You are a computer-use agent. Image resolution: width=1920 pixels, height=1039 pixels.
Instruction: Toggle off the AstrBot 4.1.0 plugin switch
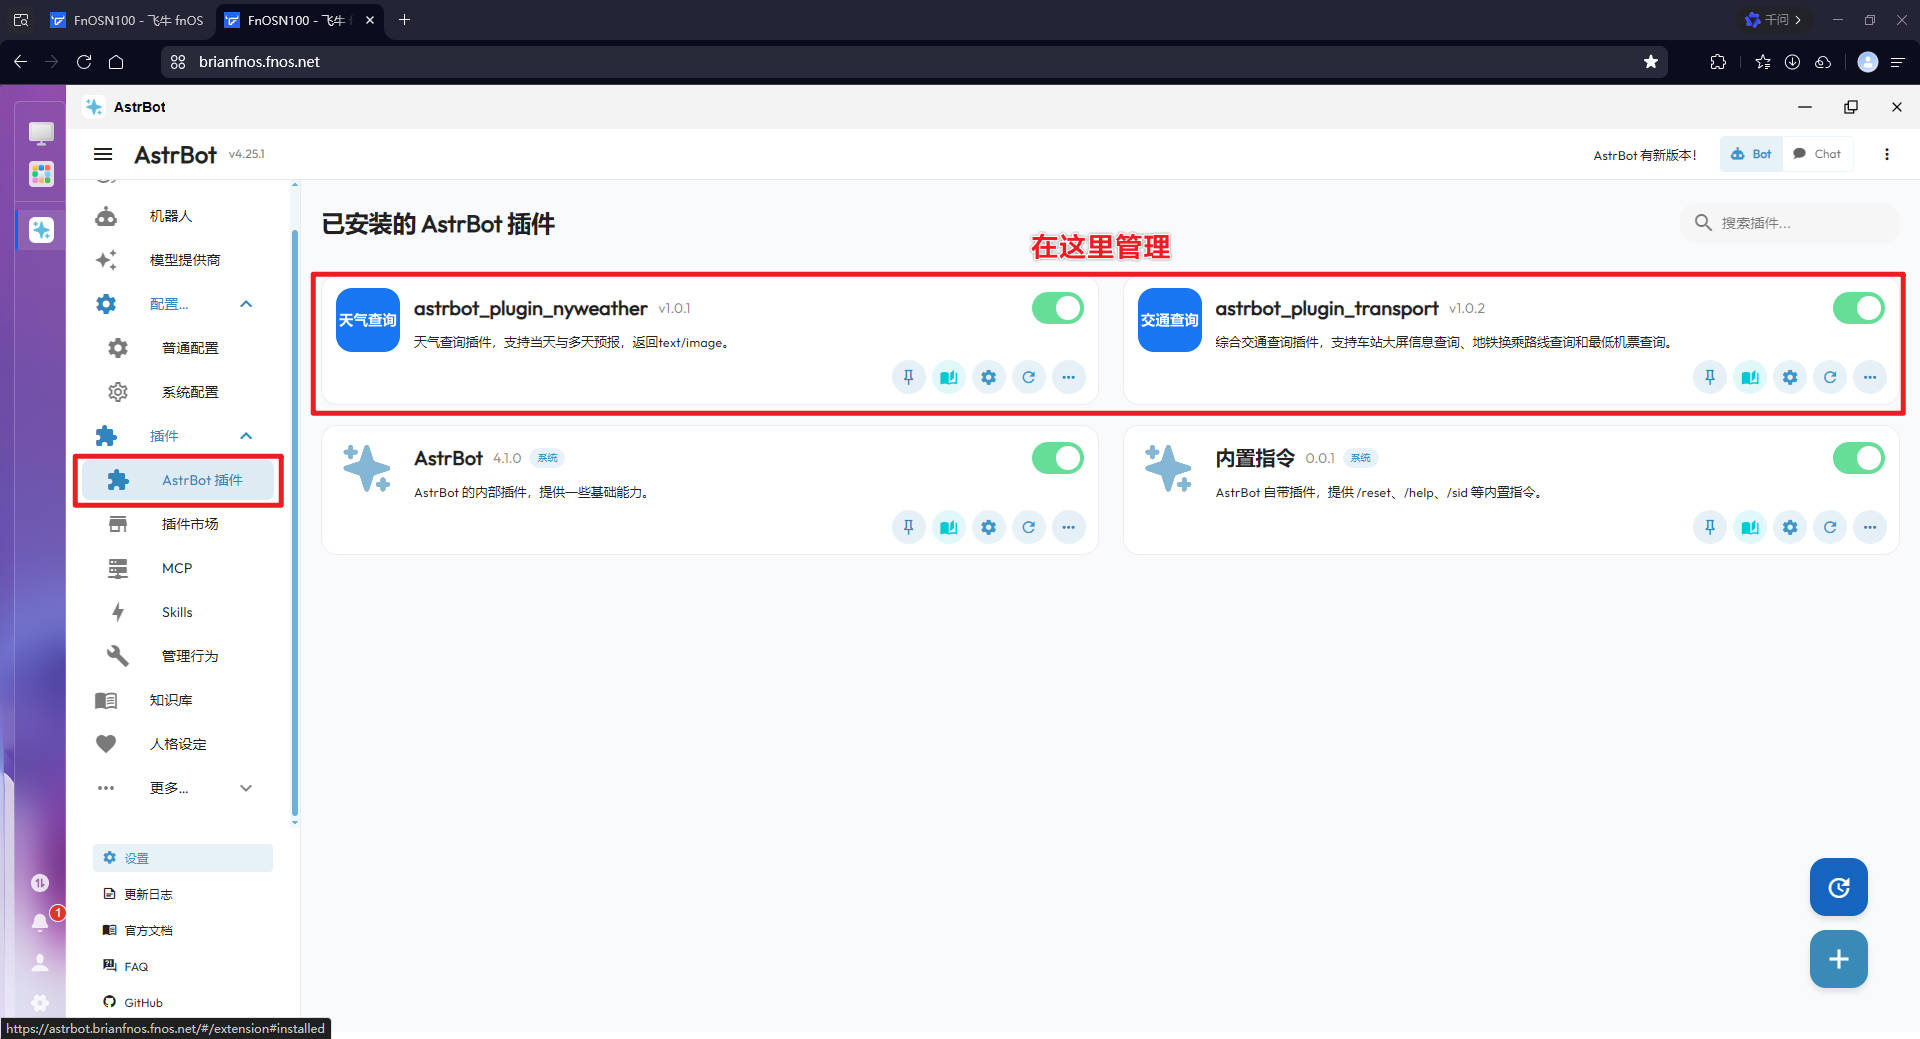point(1058,458)
